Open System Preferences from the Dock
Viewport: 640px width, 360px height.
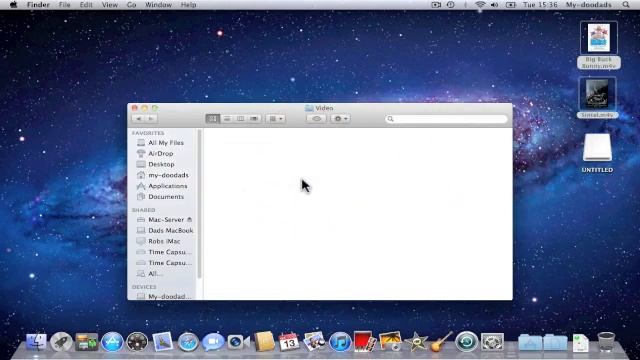[x=492, y=342]
